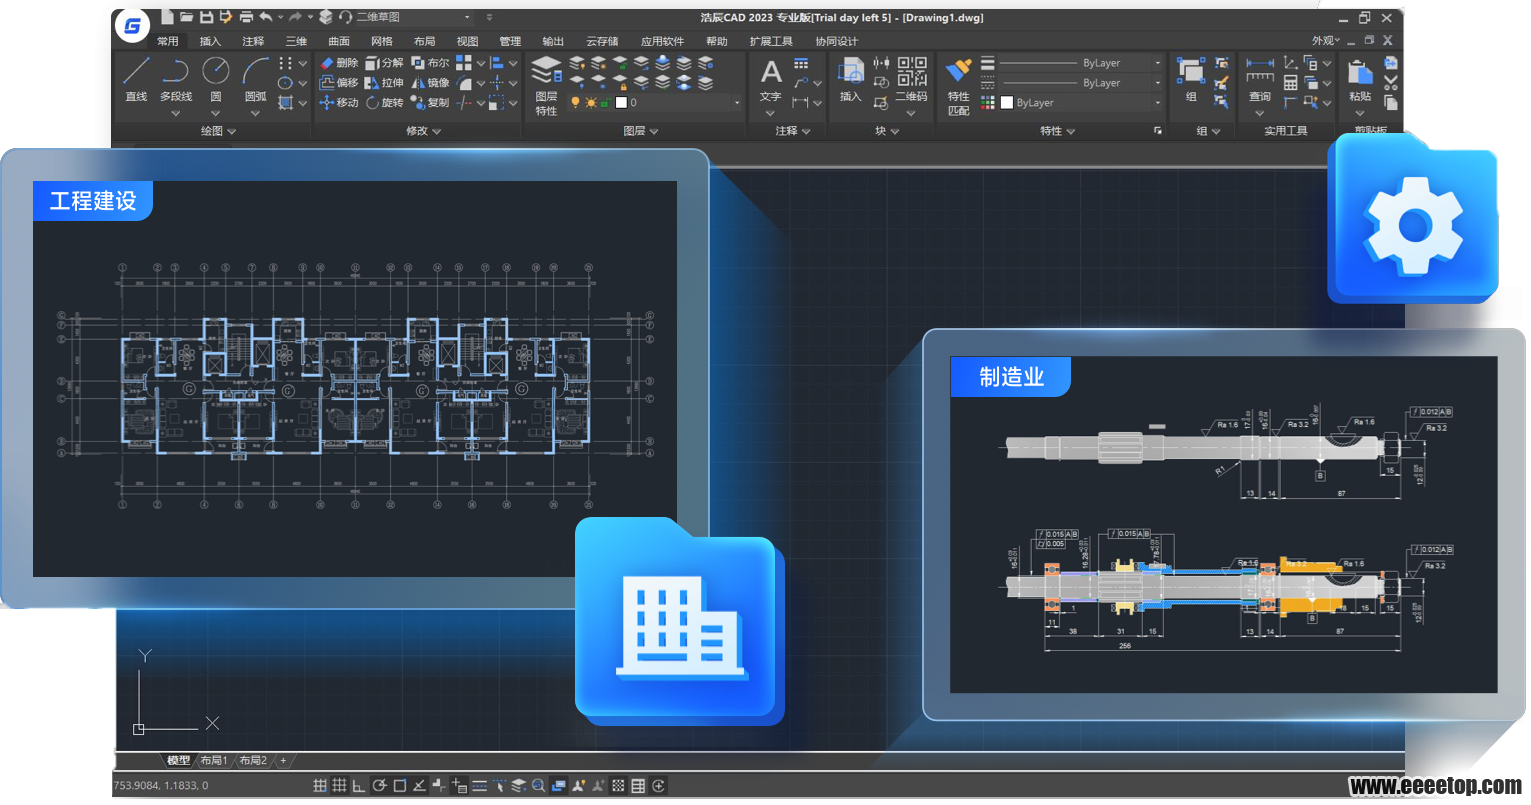Image resolution: width=1531 pixels, height=805 pixels.
Task: Click the 文字 text tool
Action: (x=770, y=80)
